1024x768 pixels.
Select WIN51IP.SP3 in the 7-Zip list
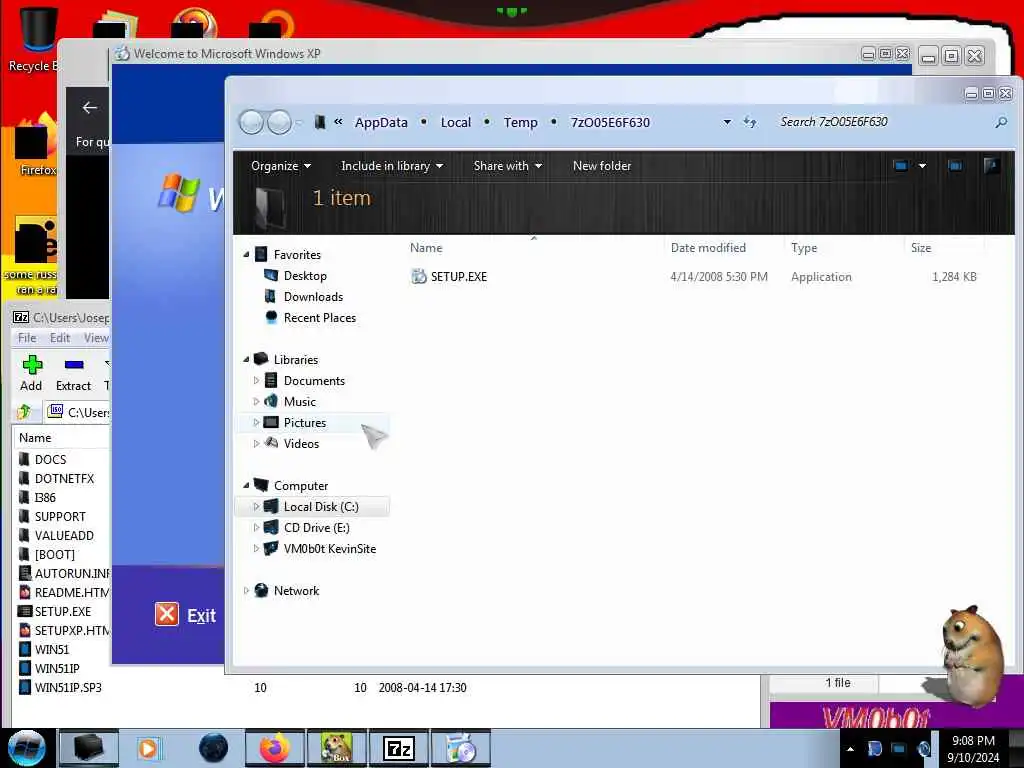pos(68,688)
